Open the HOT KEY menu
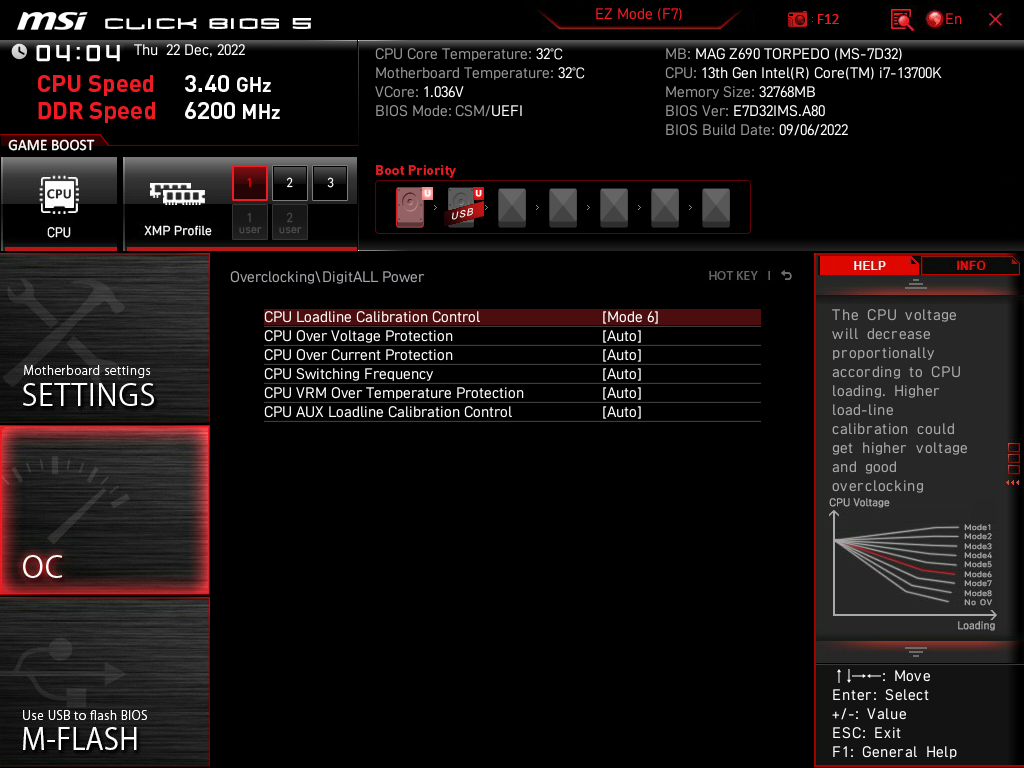The height and width of the screenshot is (768, 1024). [733, 276]
